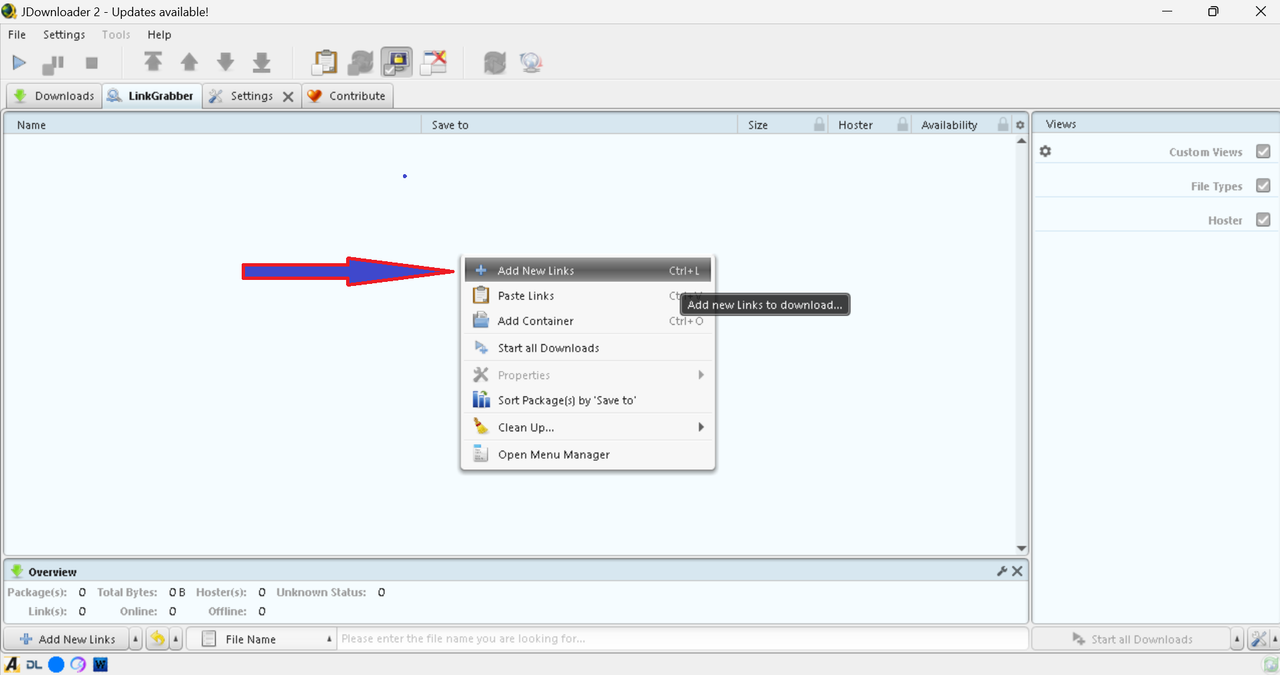Start downloads with the toolbar play icon
1280x675 pixels.
(x=19, y=63)
